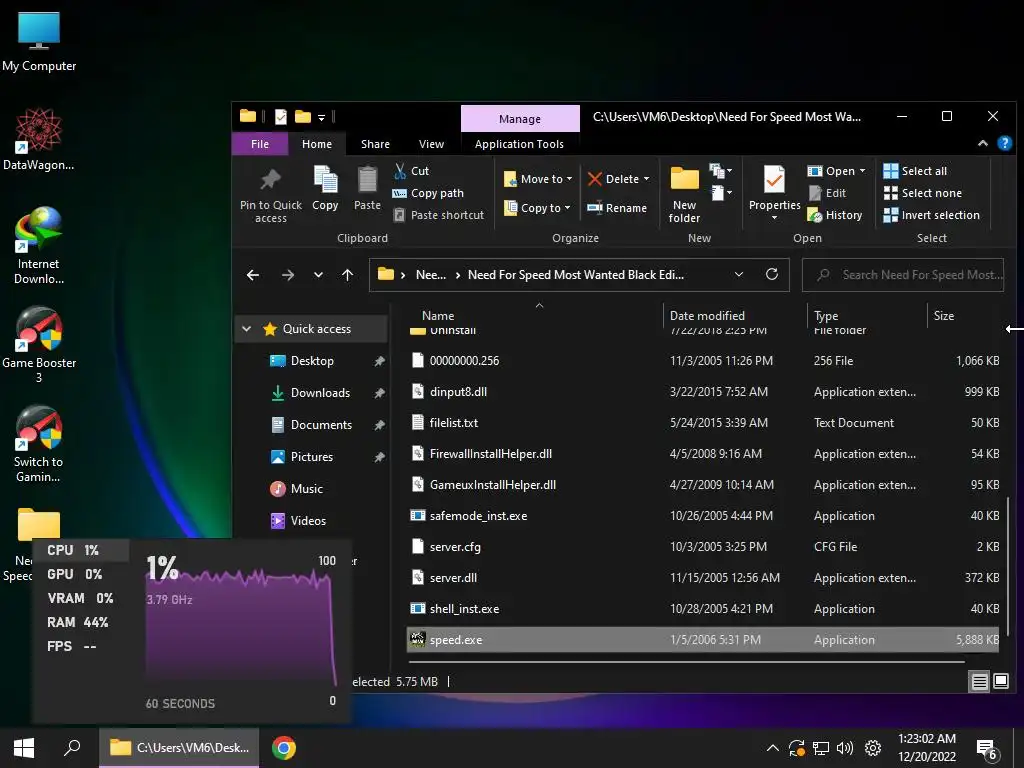Sort files by the Date modified column header

pos(707,315)
